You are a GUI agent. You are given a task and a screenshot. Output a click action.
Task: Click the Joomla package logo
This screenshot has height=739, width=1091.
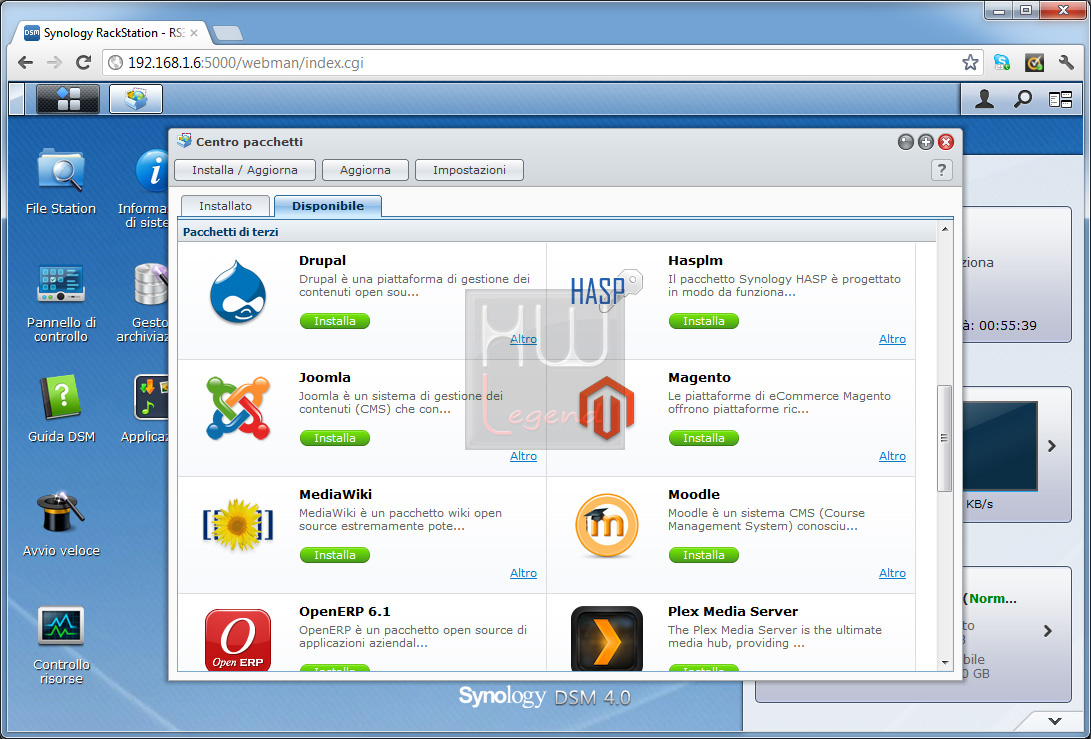[x=238, y=408]
